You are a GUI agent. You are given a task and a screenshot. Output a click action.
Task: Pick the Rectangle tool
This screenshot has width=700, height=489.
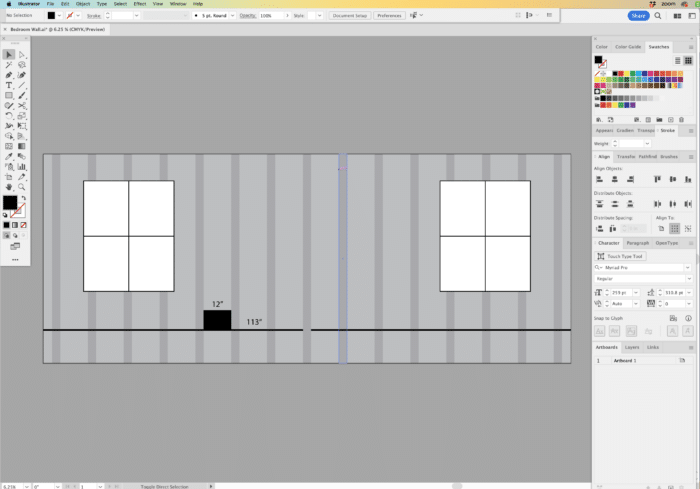(8, 95)
